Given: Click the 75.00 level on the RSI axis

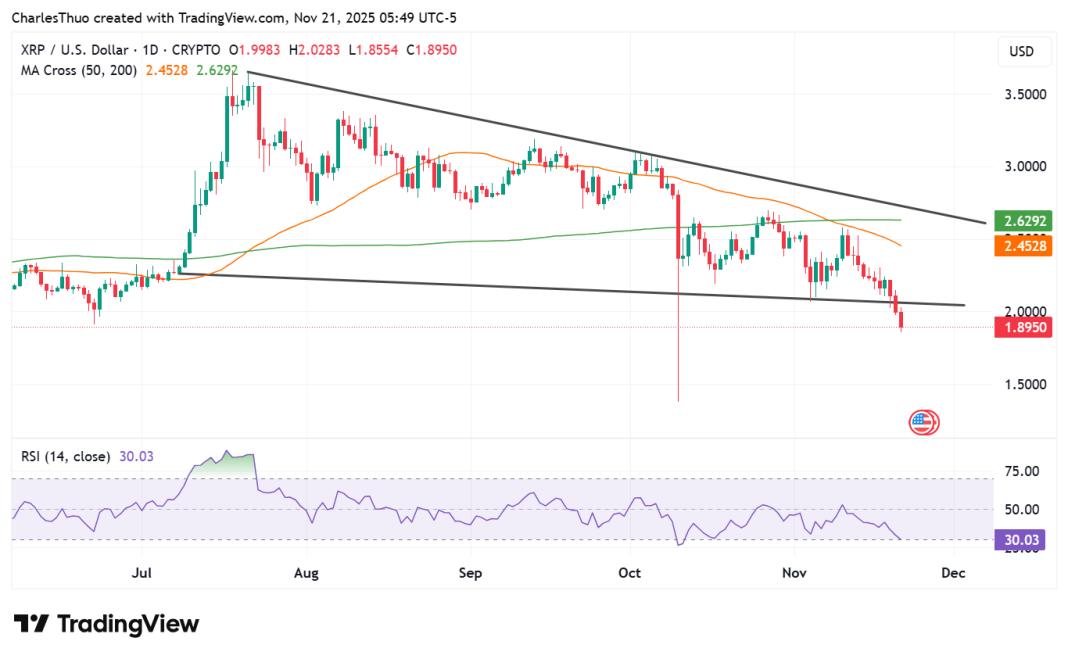Looking at the screenshot, I should [1021, 471].
